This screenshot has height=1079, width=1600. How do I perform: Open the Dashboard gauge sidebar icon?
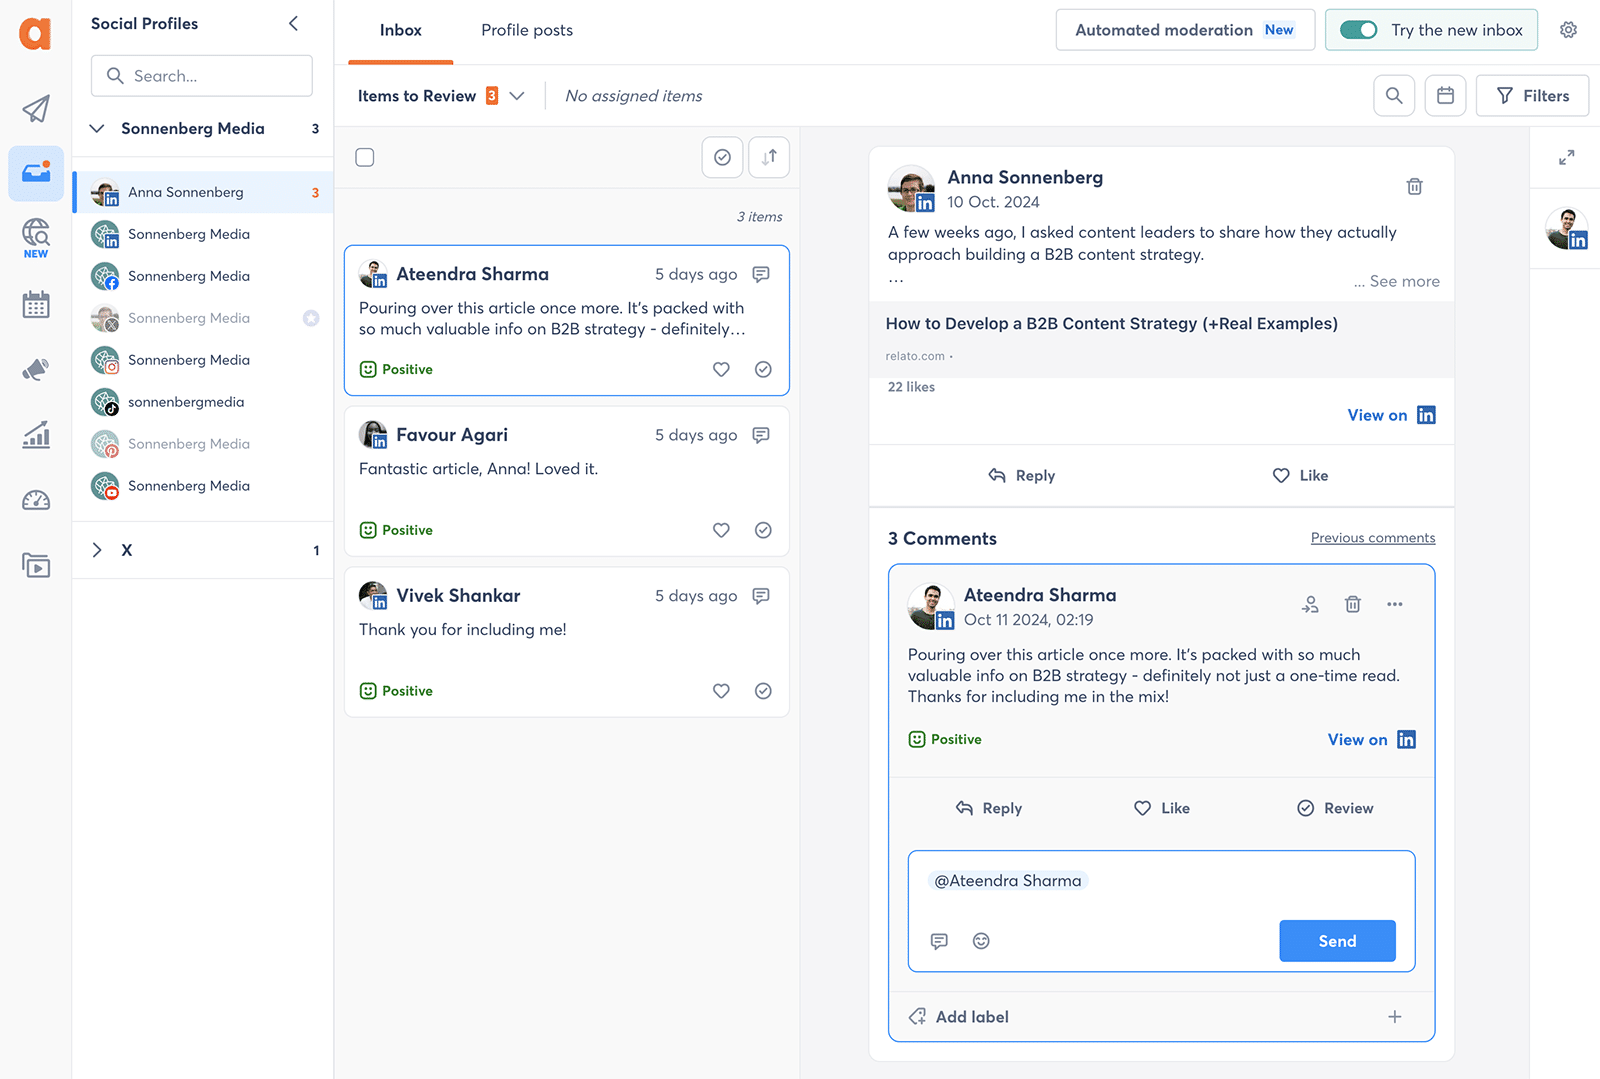coord(36,500)
